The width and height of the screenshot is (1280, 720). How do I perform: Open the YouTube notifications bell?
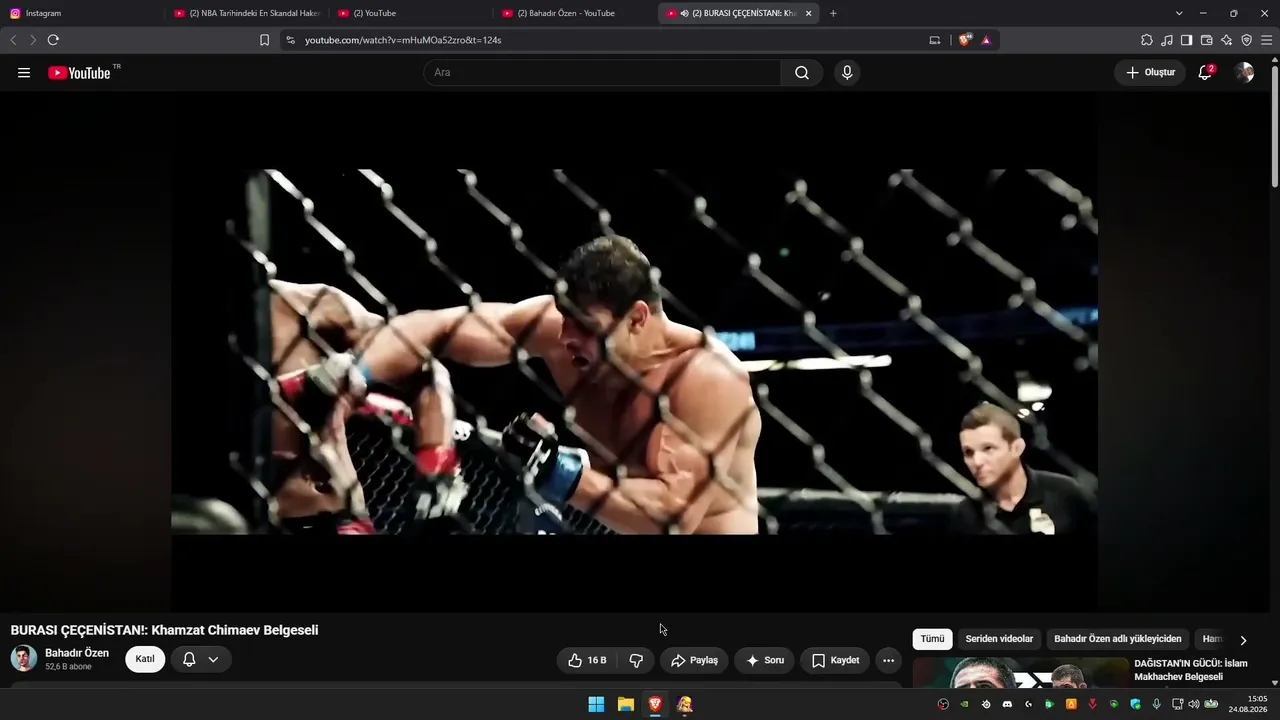[x=1205, y=72]
